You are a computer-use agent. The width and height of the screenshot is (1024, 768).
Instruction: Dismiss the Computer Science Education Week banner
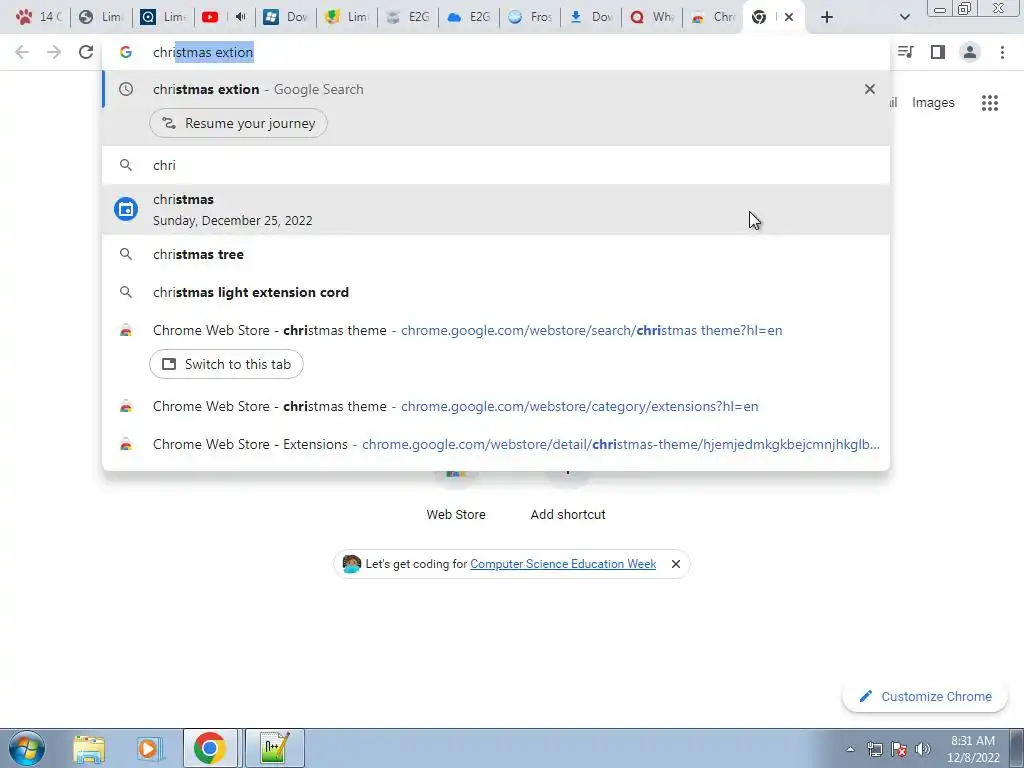(676, 564)
